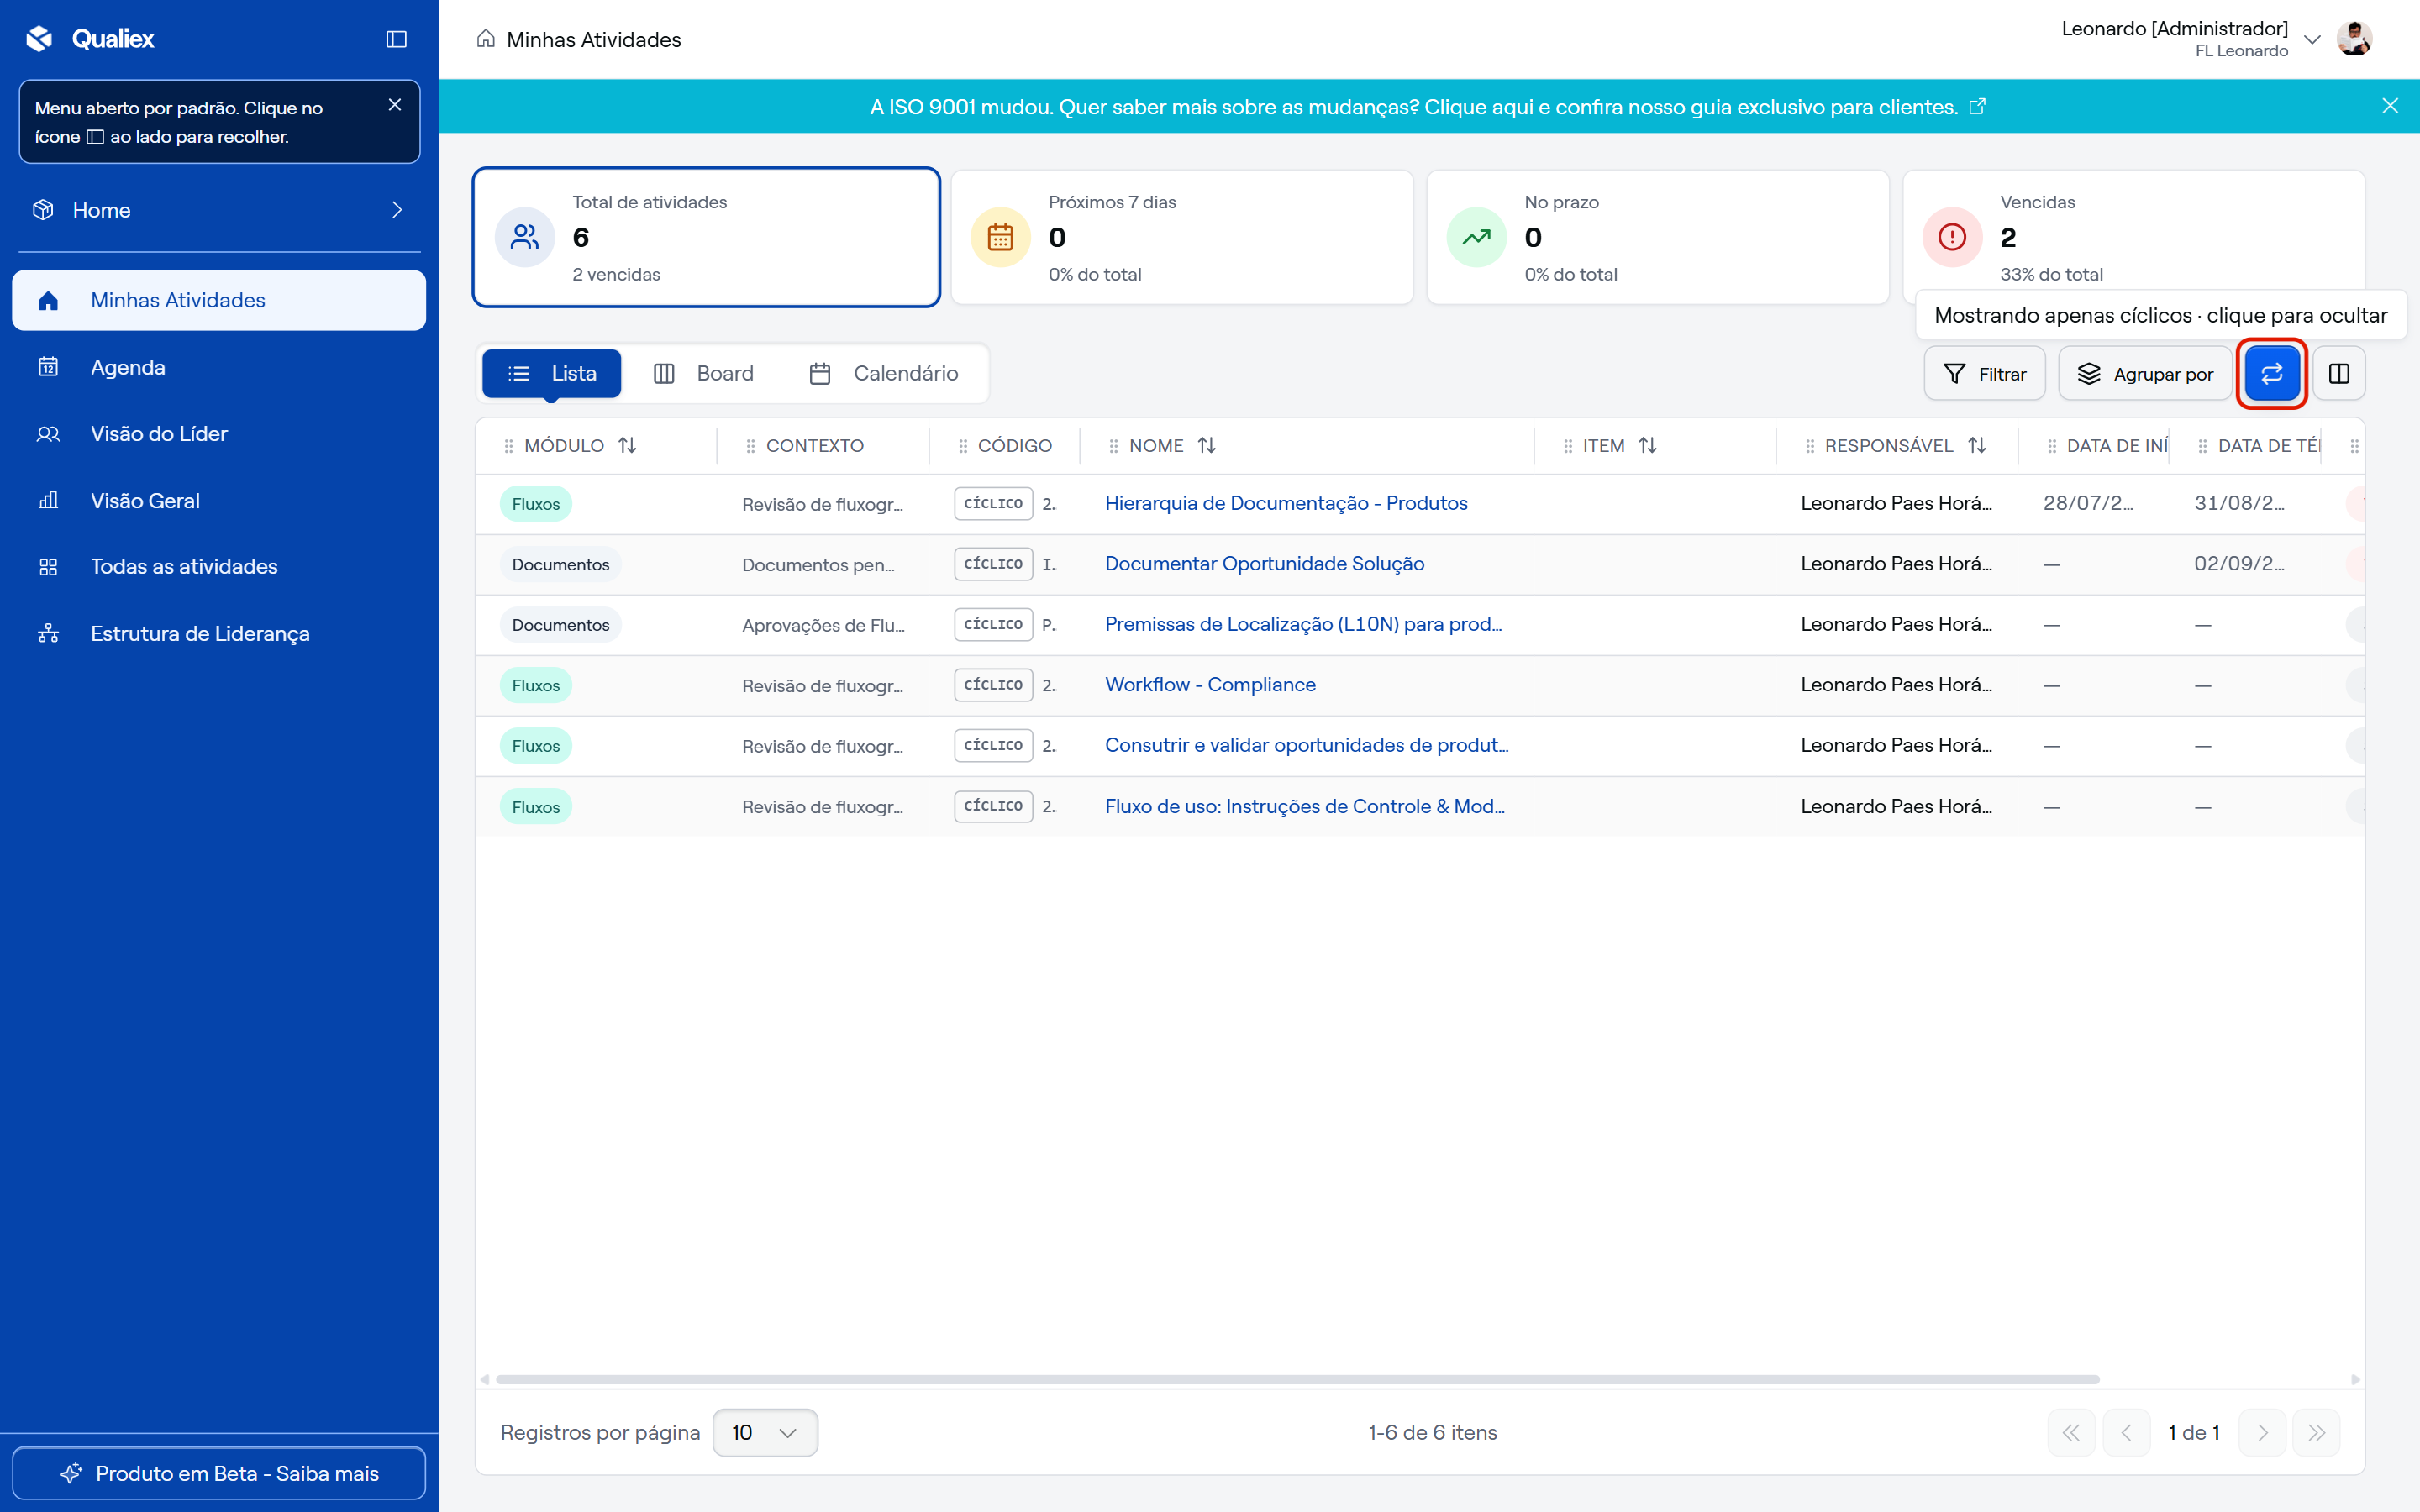Open Agrupar por grouping menu

(2145, 374)
